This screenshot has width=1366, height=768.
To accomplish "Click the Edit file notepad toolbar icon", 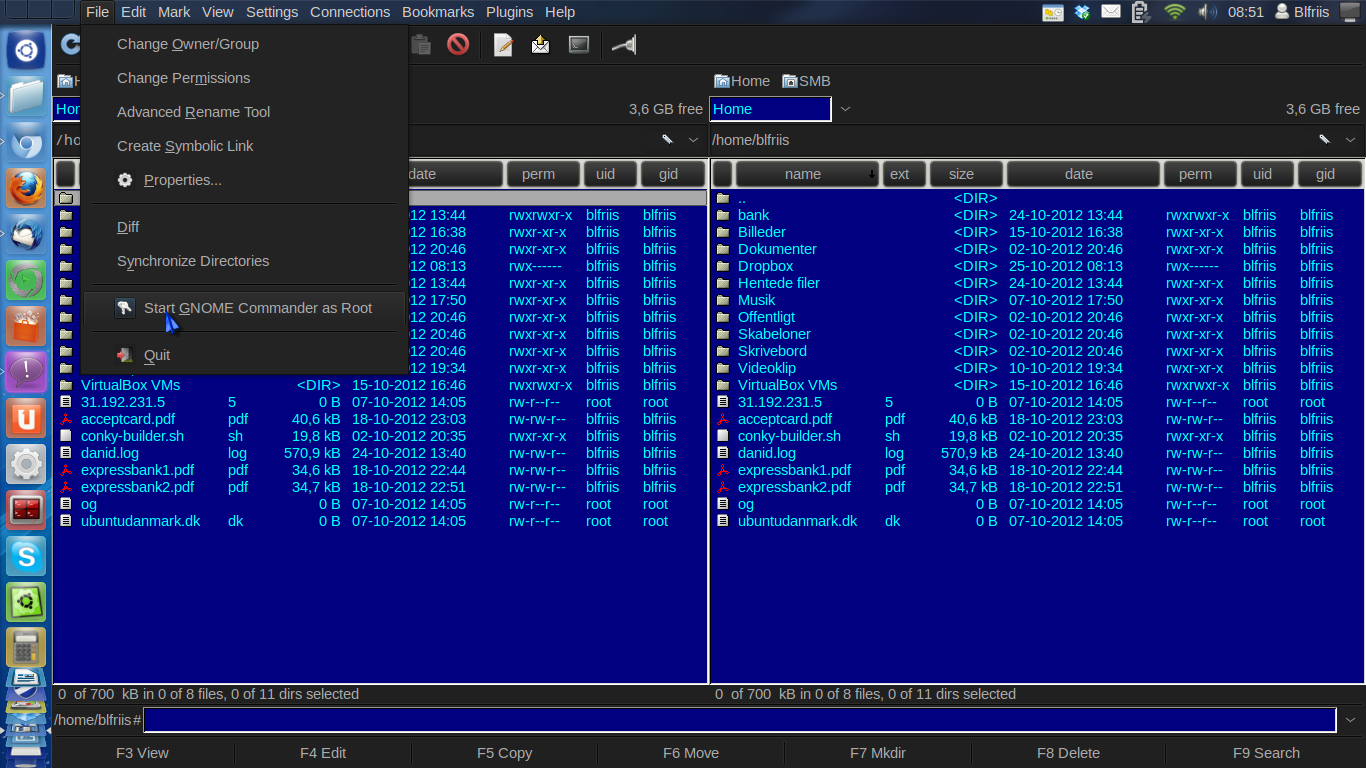I will click(503, 44).
